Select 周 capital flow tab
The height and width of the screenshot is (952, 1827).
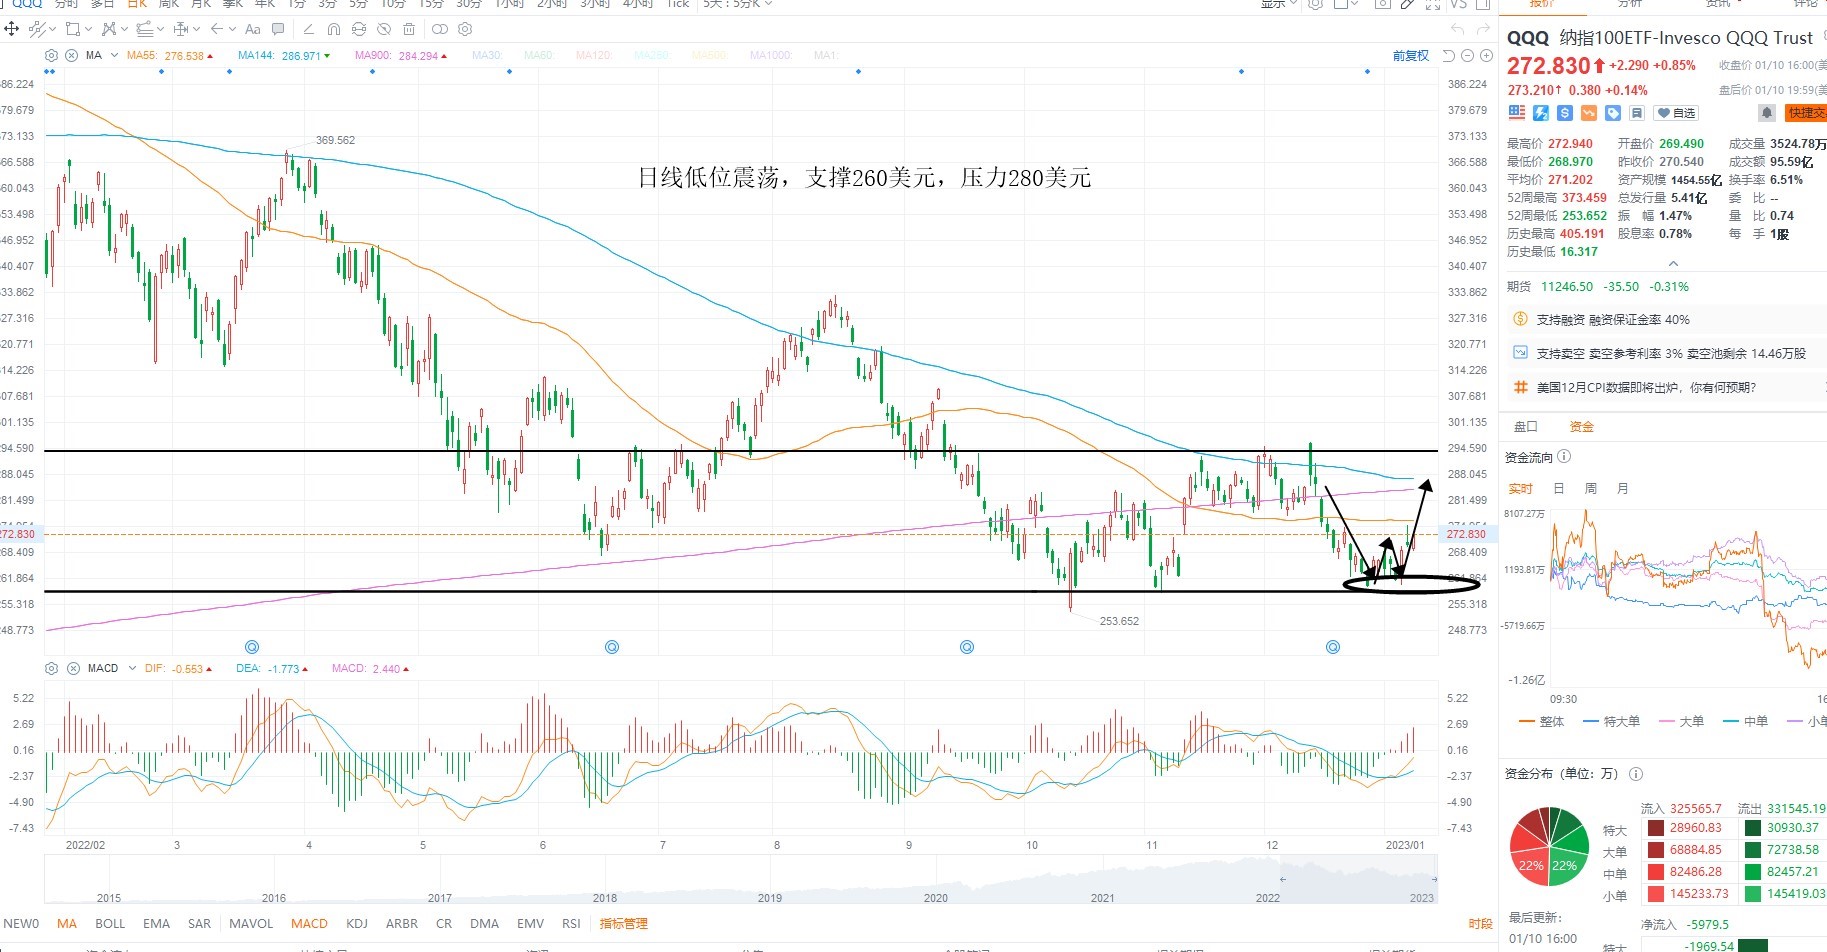[x=1591, y=489]
